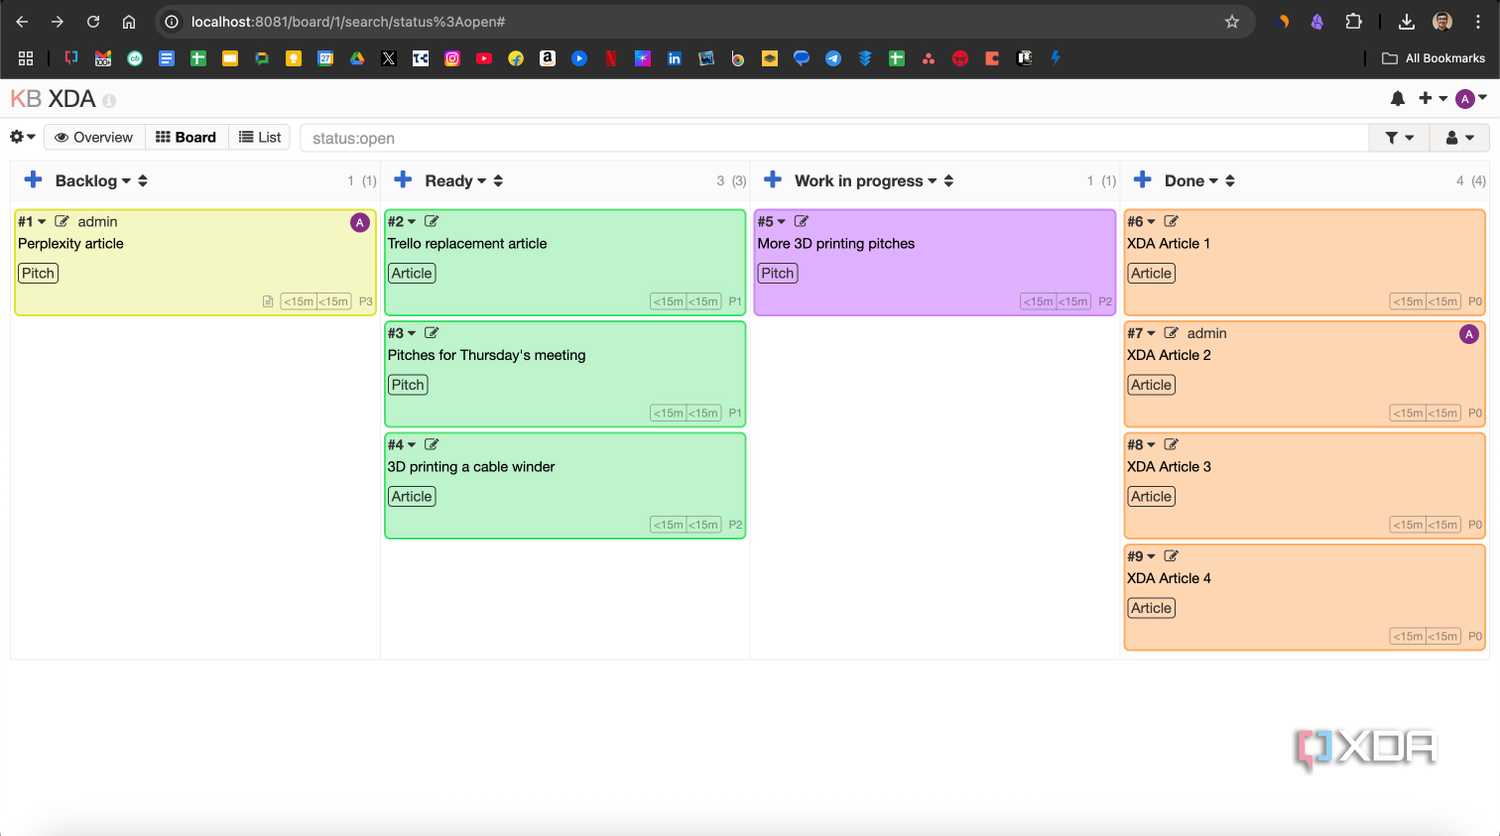Image resolution: width=1500 pixels, height=836 pixels.
Task: Edit task #3 Pitches for Thursday's meeting
Action: (x=432, y=333)
